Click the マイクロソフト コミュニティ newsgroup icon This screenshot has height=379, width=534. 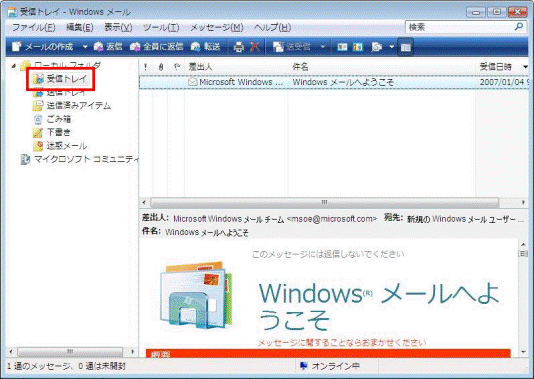(25, 159)
